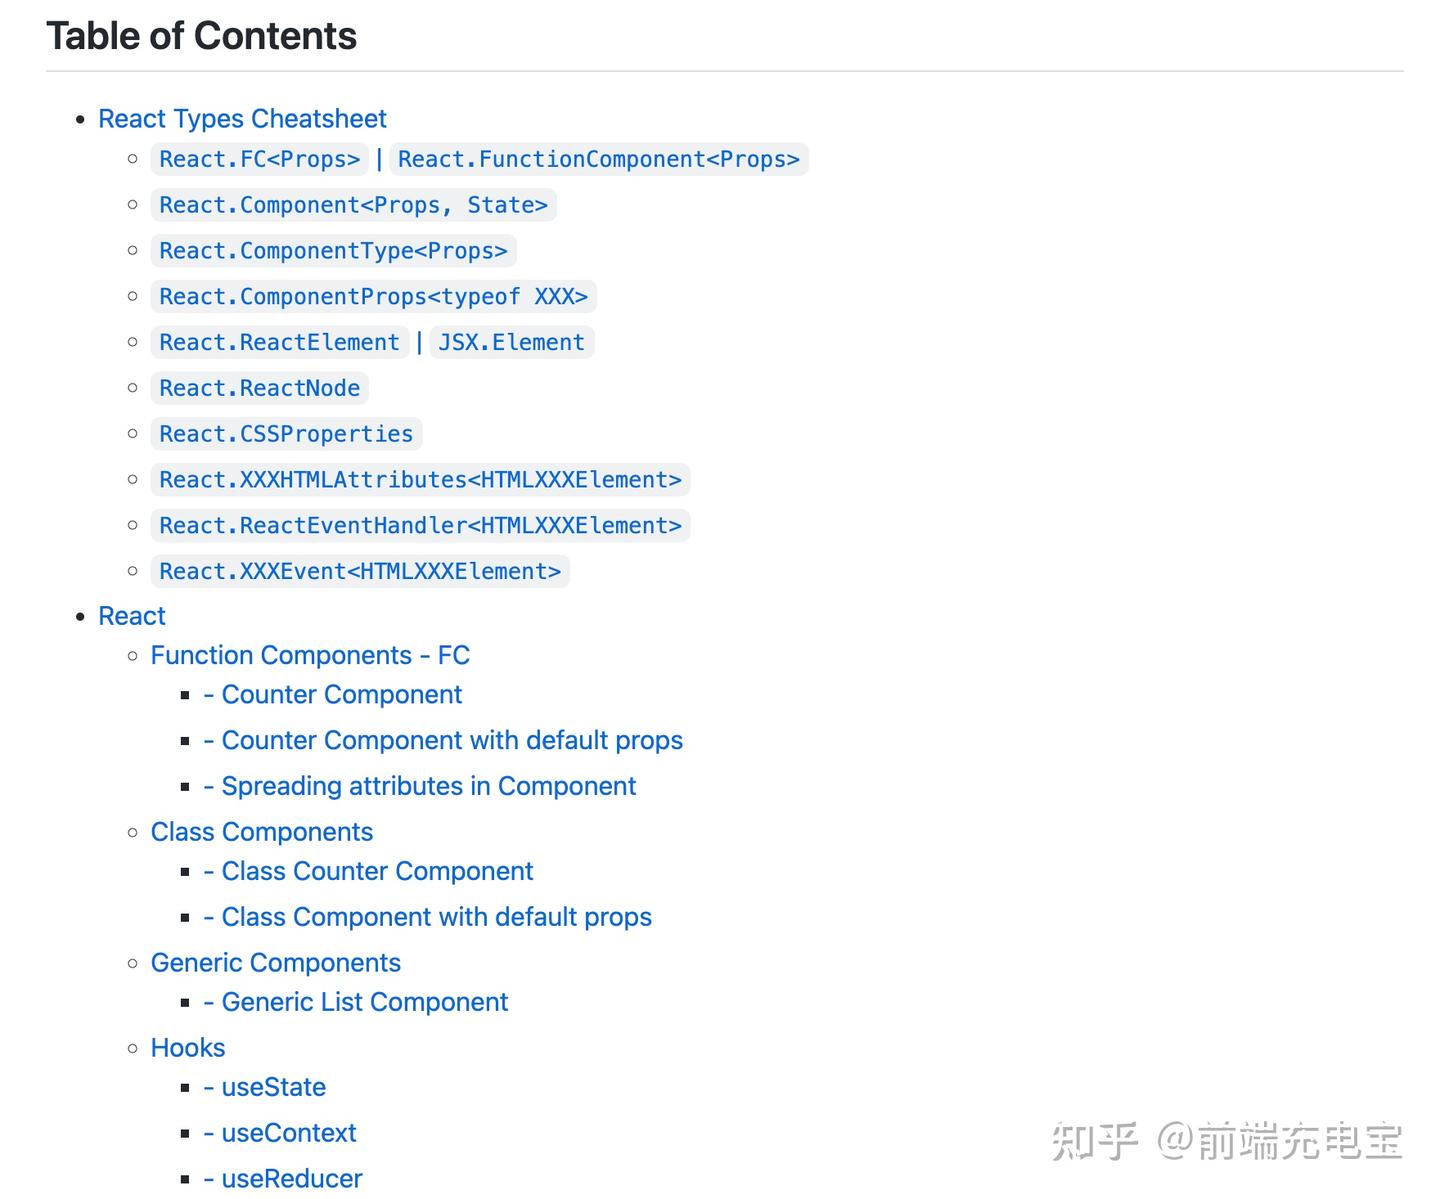Open the React.FunctionComponent<Props> link
Screen dimensions: 1440x1199
click(x=598, y=160)
